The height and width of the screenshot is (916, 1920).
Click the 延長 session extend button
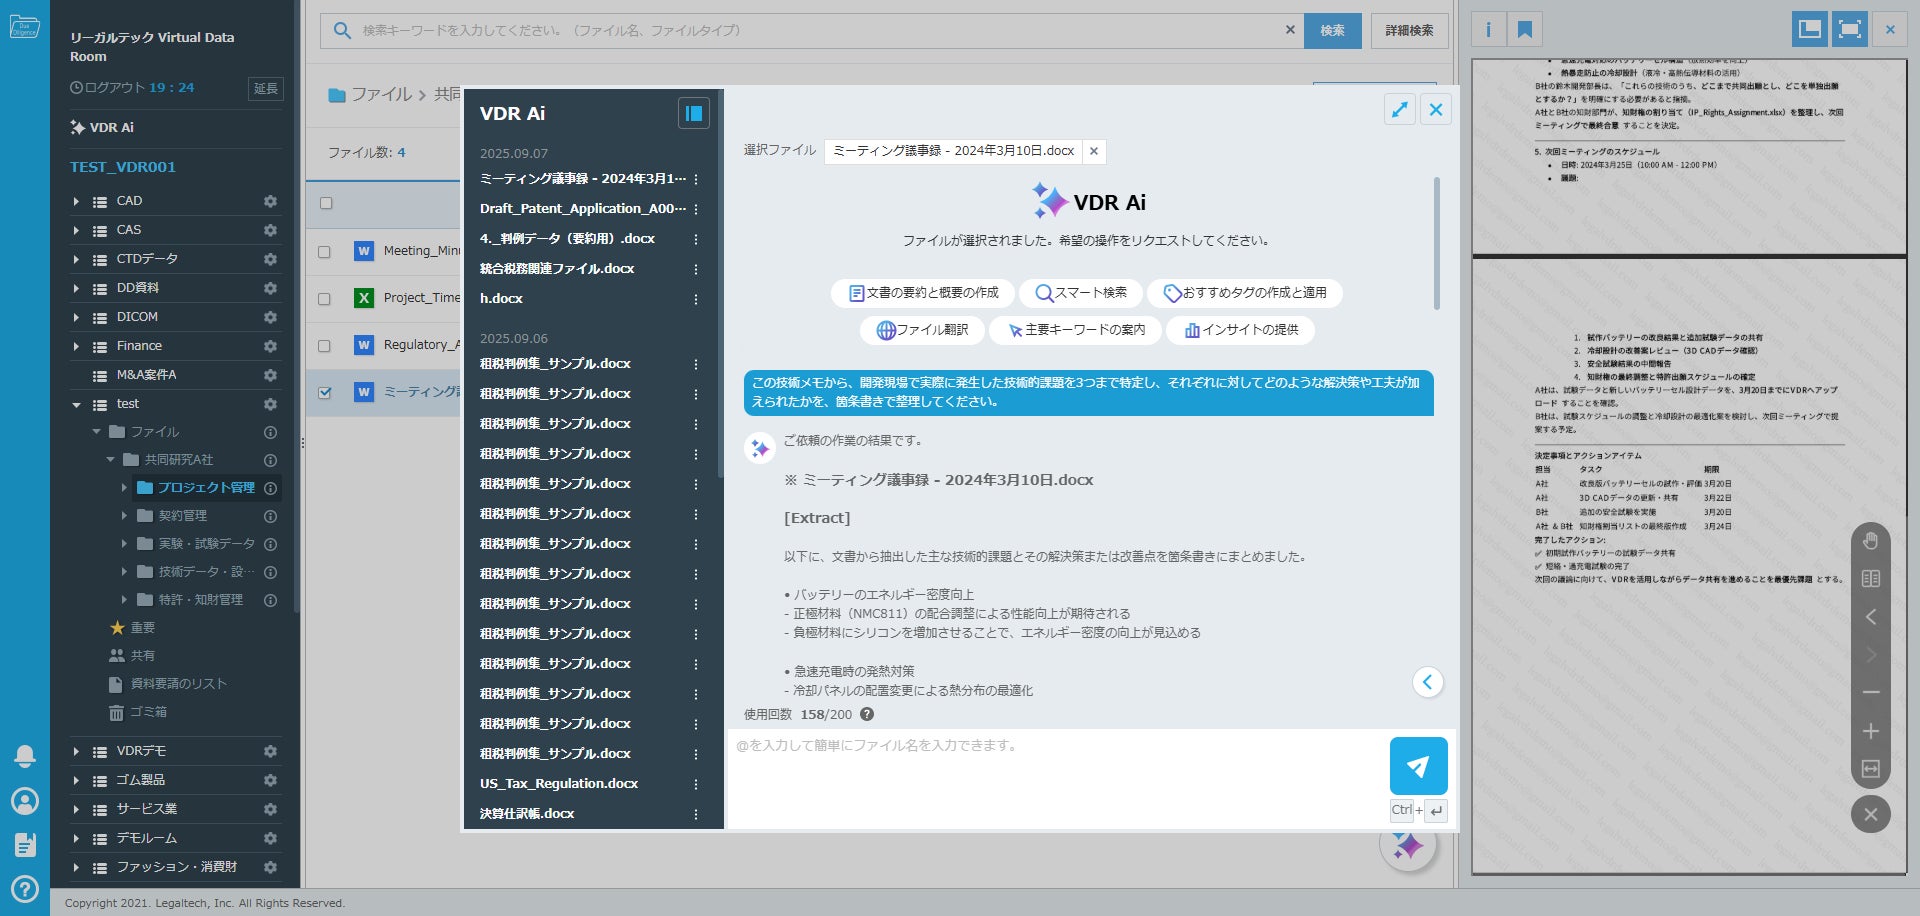click(x=265, y=89)
